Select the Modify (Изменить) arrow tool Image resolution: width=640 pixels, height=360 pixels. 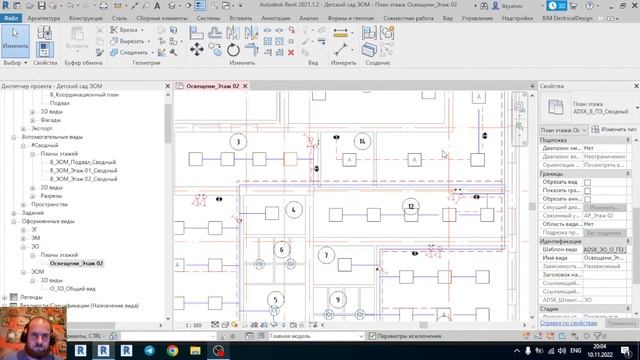[x=15, y=41]
